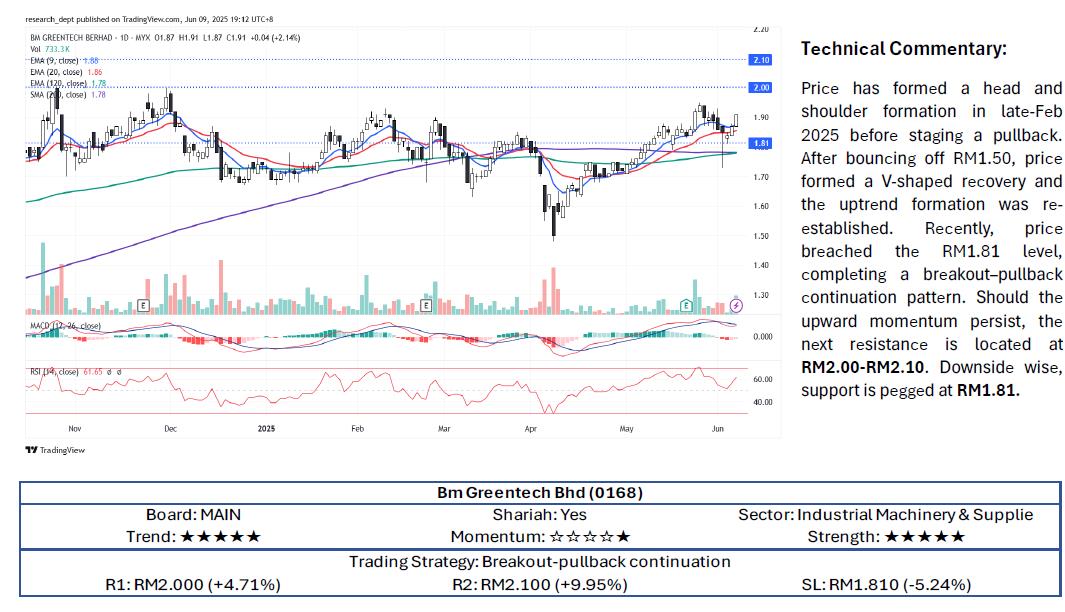Click the 1.50 tick on the price axis

pyautogui.click(x=761, y=236)
